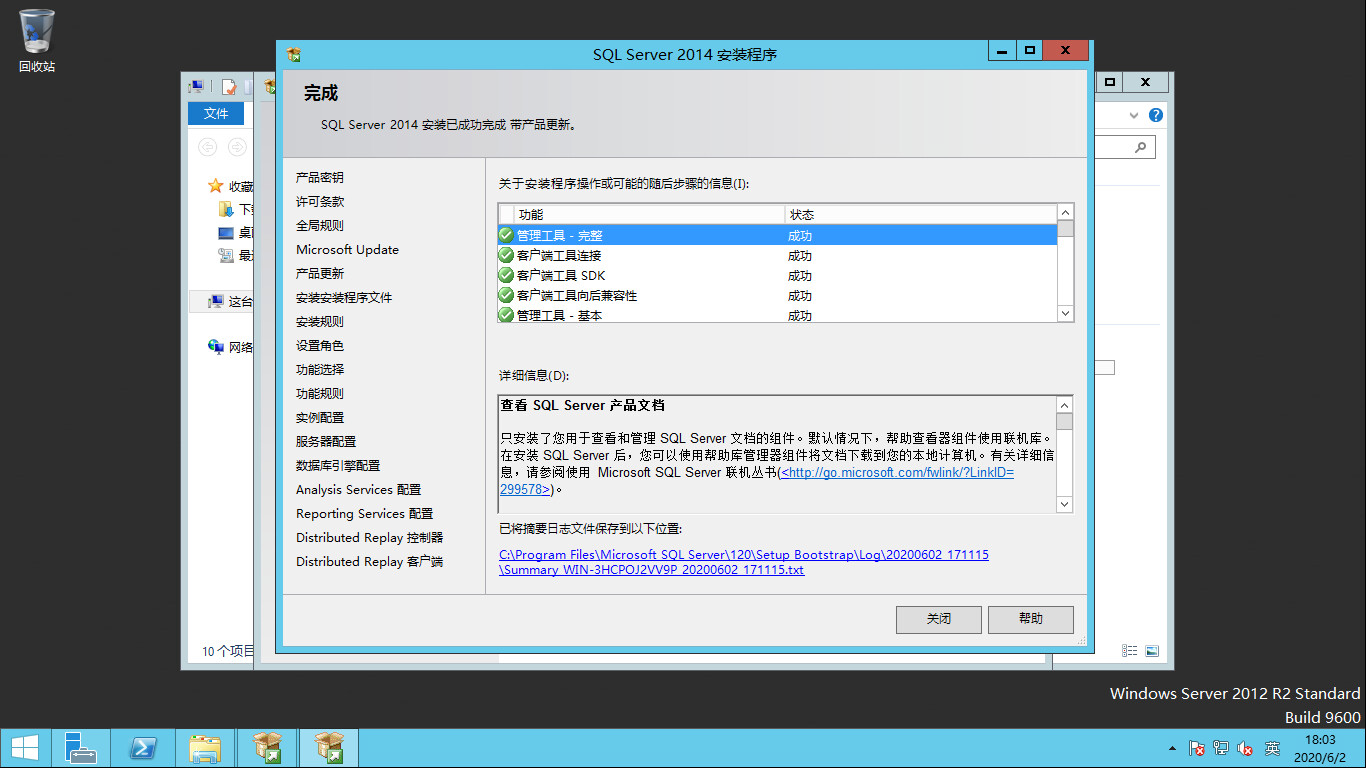The width and height of the screenshot is (1366, 768).
Task: Show hidden icons with the tray arrow
Action: (1173, 747)
